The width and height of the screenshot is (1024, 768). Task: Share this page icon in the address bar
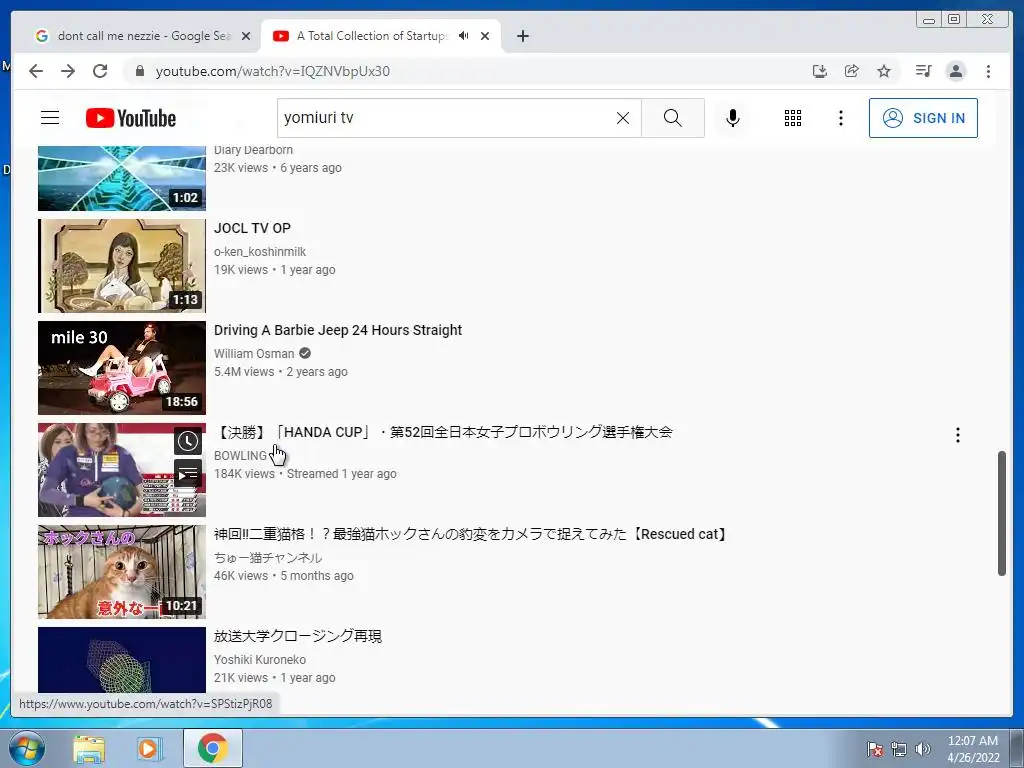pos(852,71)
